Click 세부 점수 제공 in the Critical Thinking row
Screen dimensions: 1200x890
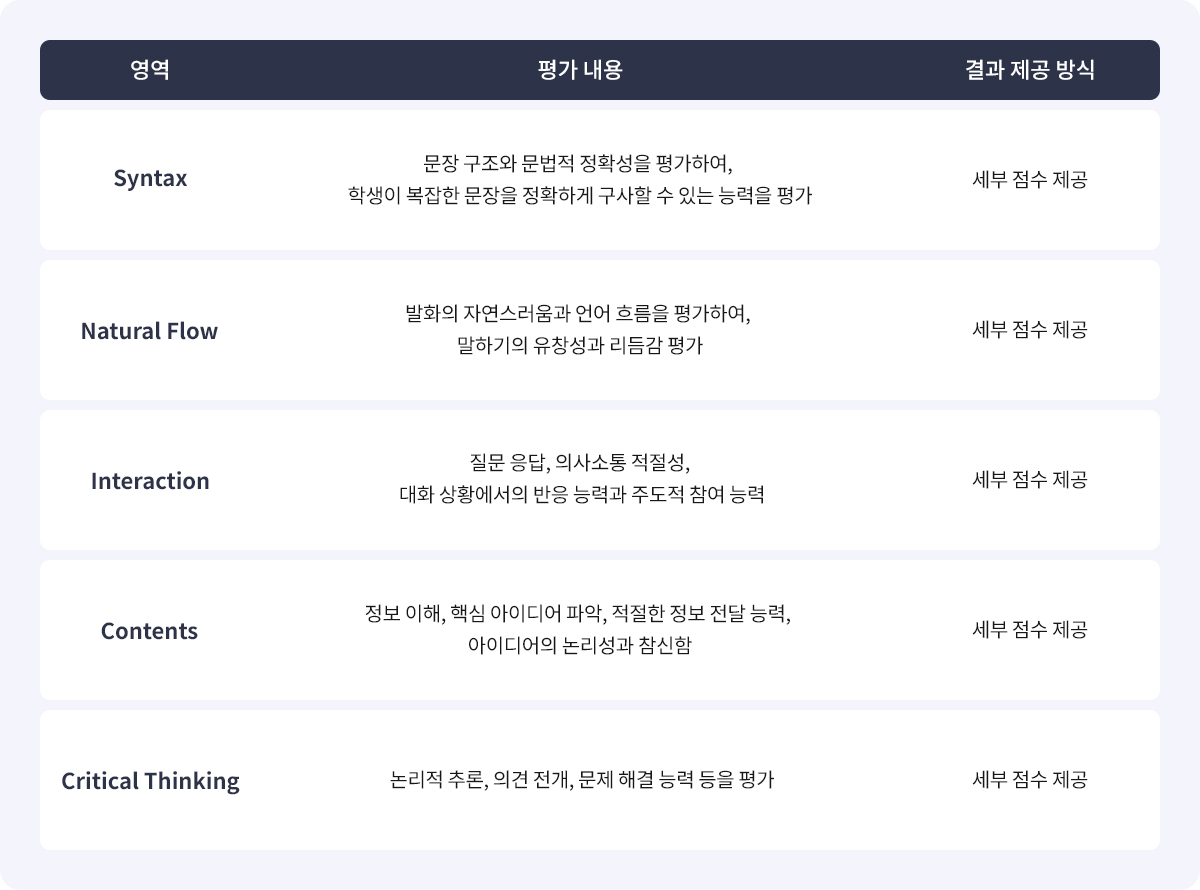coord(1029,780)
